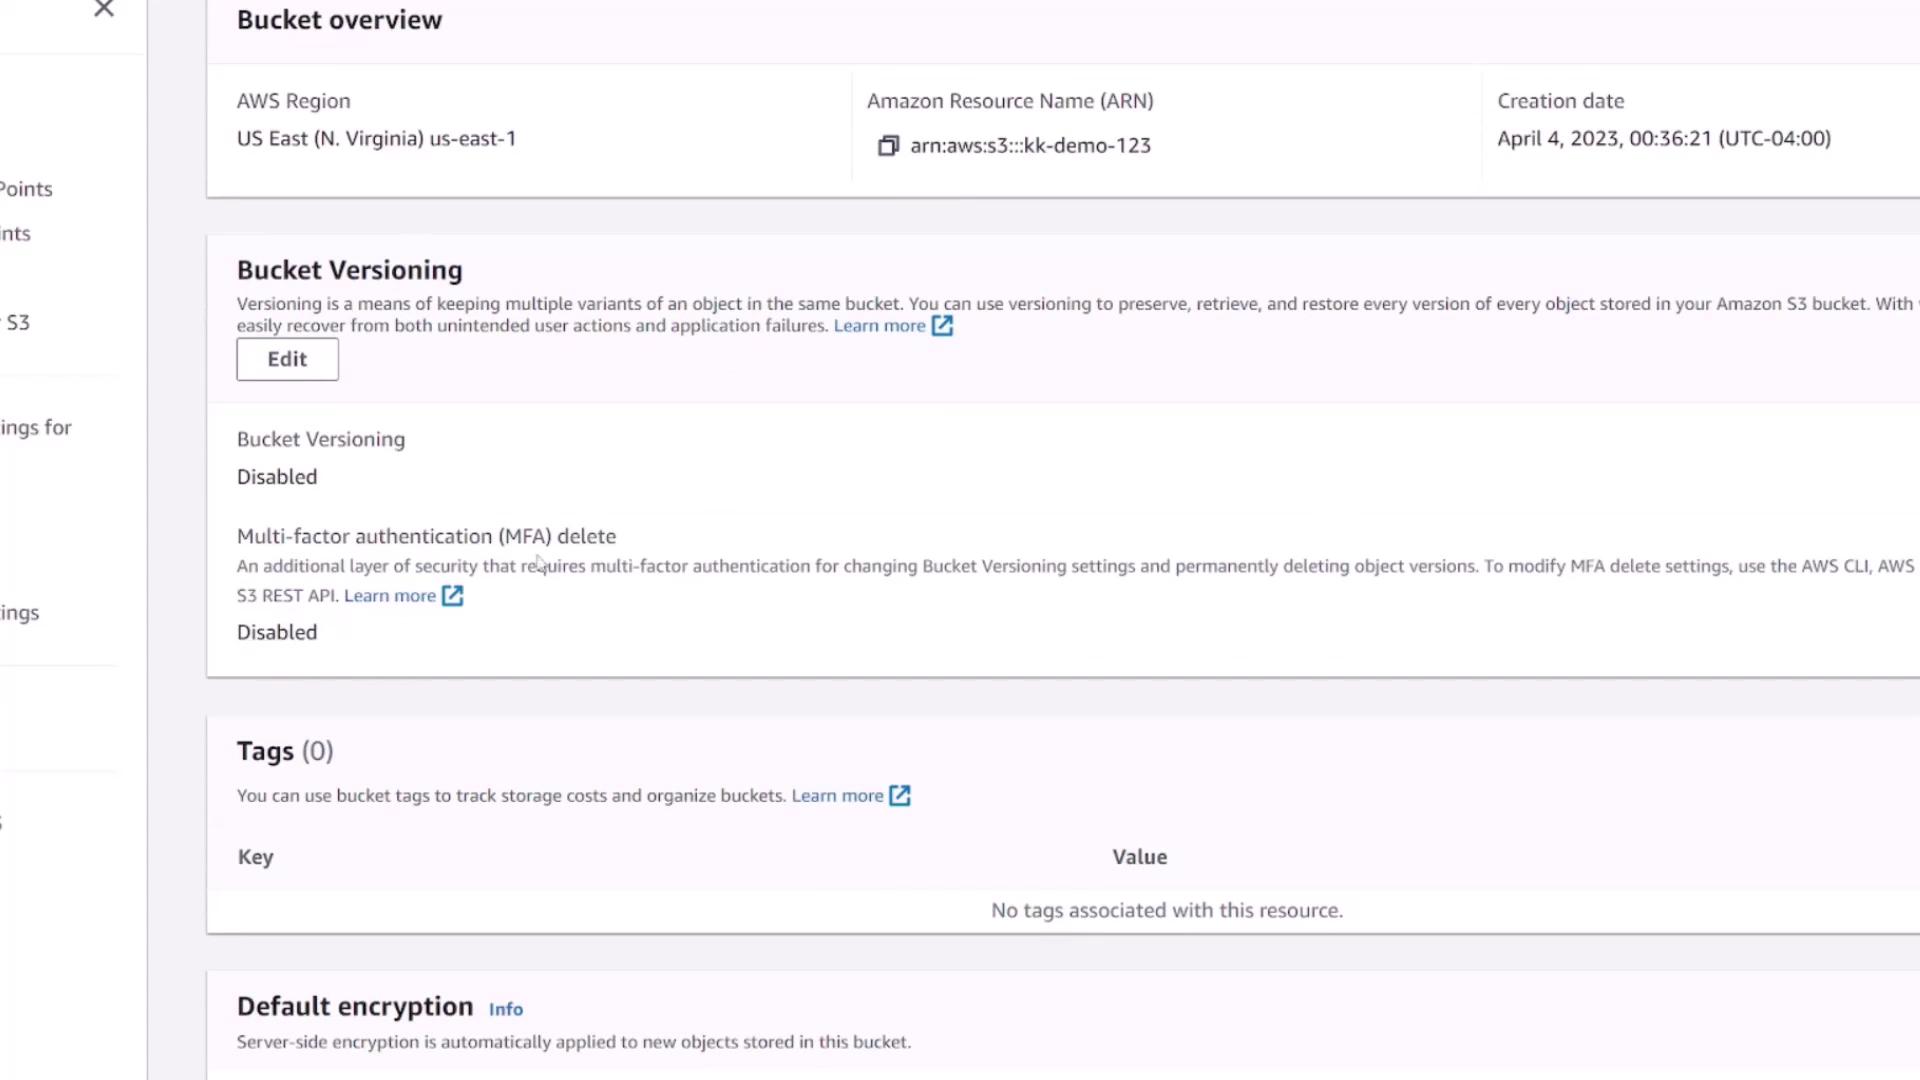Open the sidebar item ending in 'ints'

coord(16,234)
